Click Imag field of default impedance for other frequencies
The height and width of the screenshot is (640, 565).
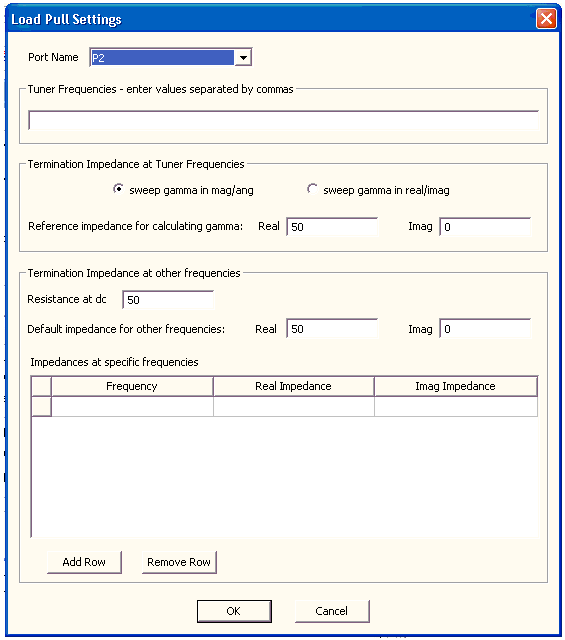pos(485,329)
